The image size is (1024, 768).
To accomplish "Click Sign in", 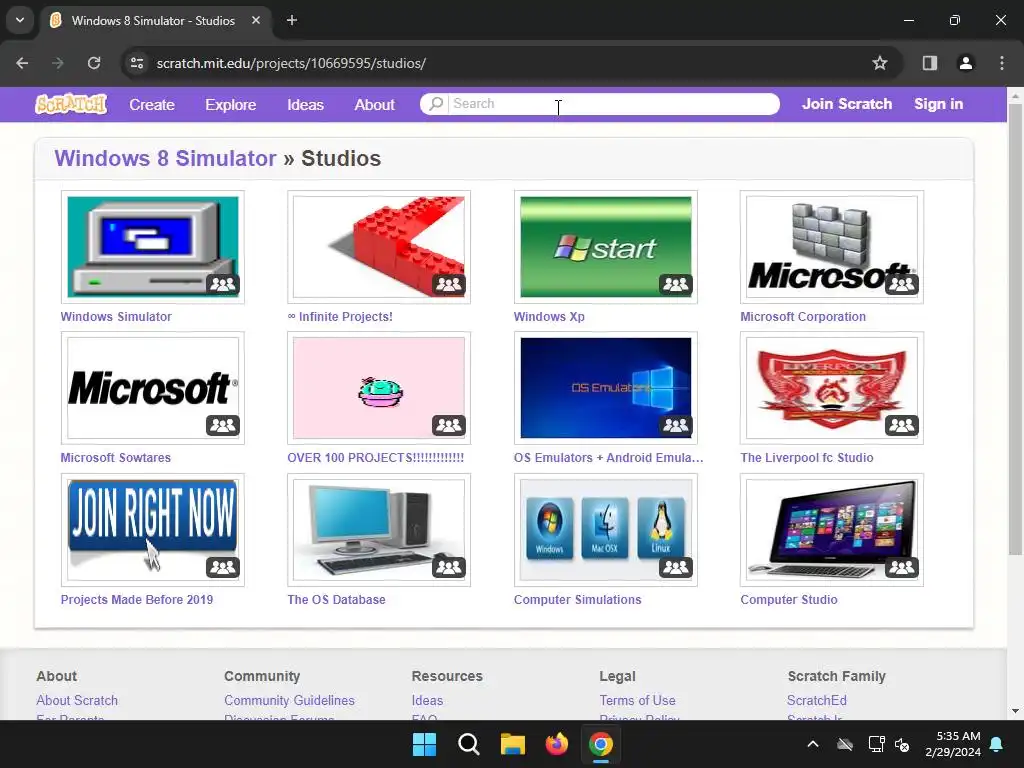I will [938, 104].
